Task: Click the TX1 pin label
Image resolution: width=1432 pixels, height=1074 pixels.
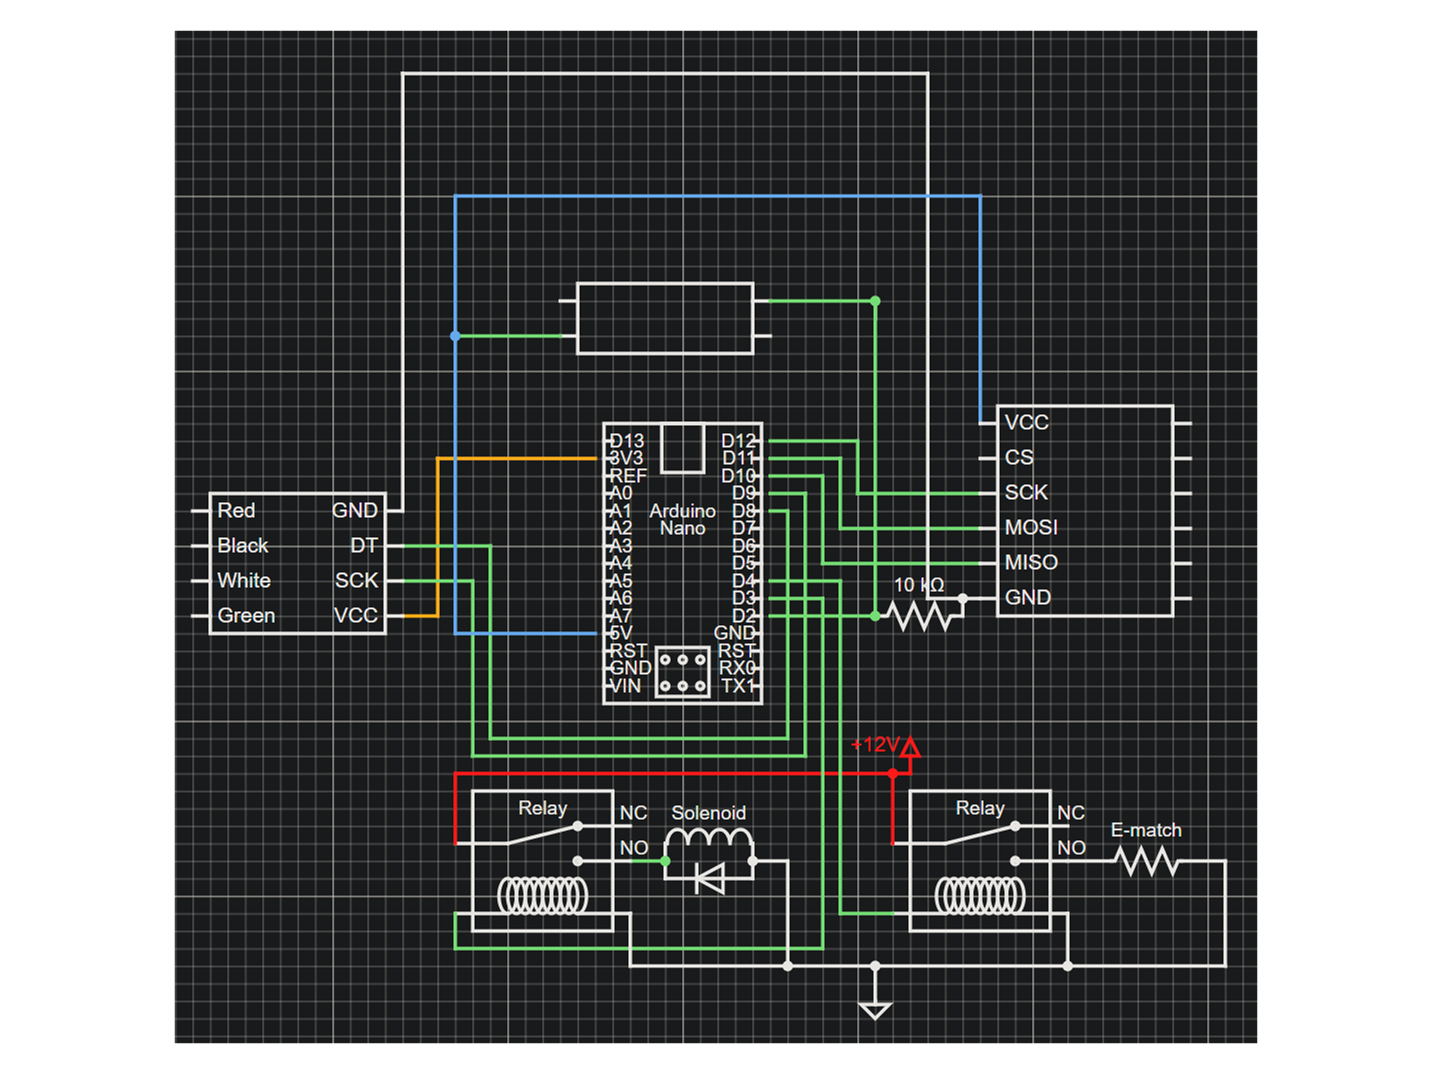Action: tap(738, 686)
